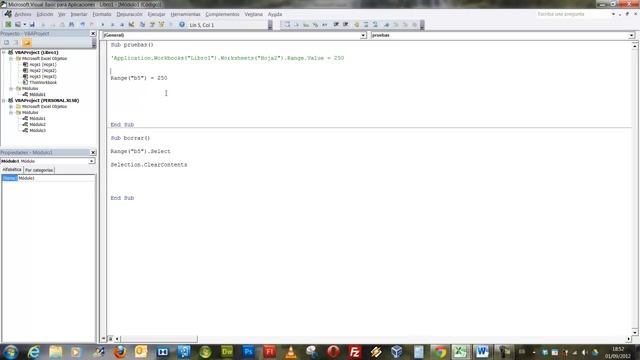Image resolution: width=640 pixels, height=360 pixels.
Task: Toggle bookmark in the edit toolbar
Action: [386, 24]
